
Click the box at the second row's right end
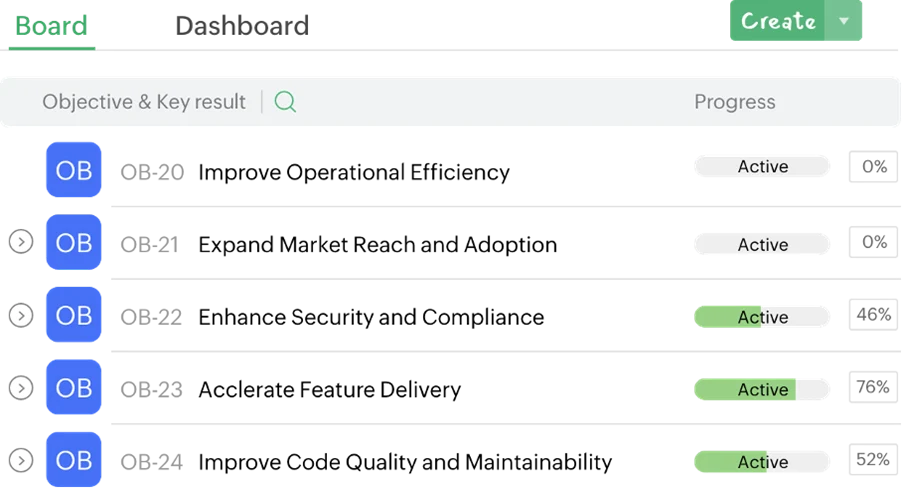(874, 243)
